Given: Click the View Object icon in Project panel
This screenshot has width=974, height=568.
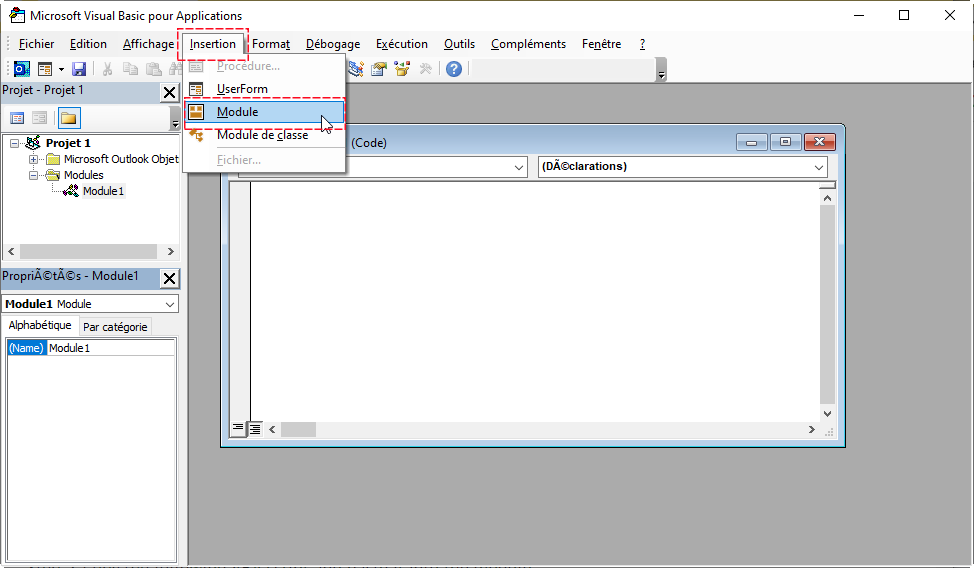Looking at the screenshot, I should [x=40, y=118].
